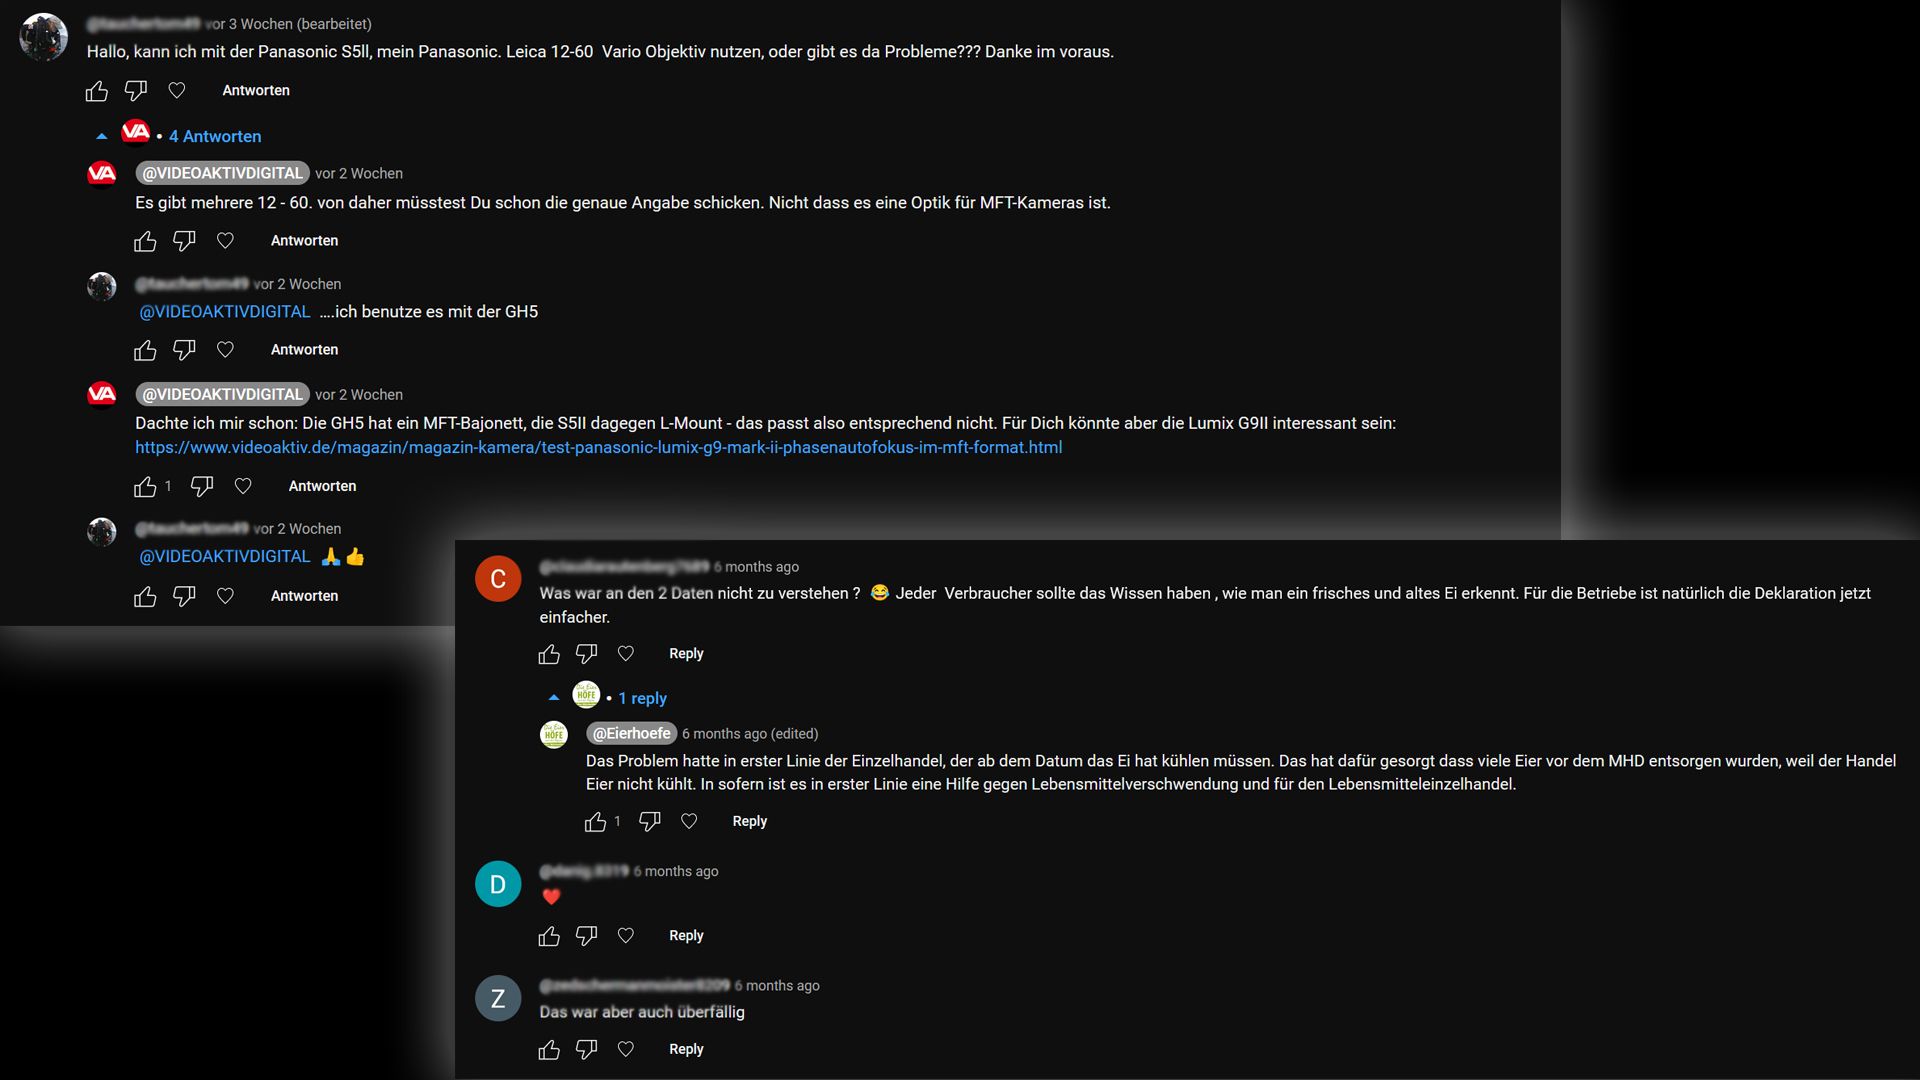Image resolution: width=1920 pixels, height=1080 pixels.
Task: Click the @VIDEOAKTIVDIGITAL mention in the emoji reply
Action: pos(225,556)
